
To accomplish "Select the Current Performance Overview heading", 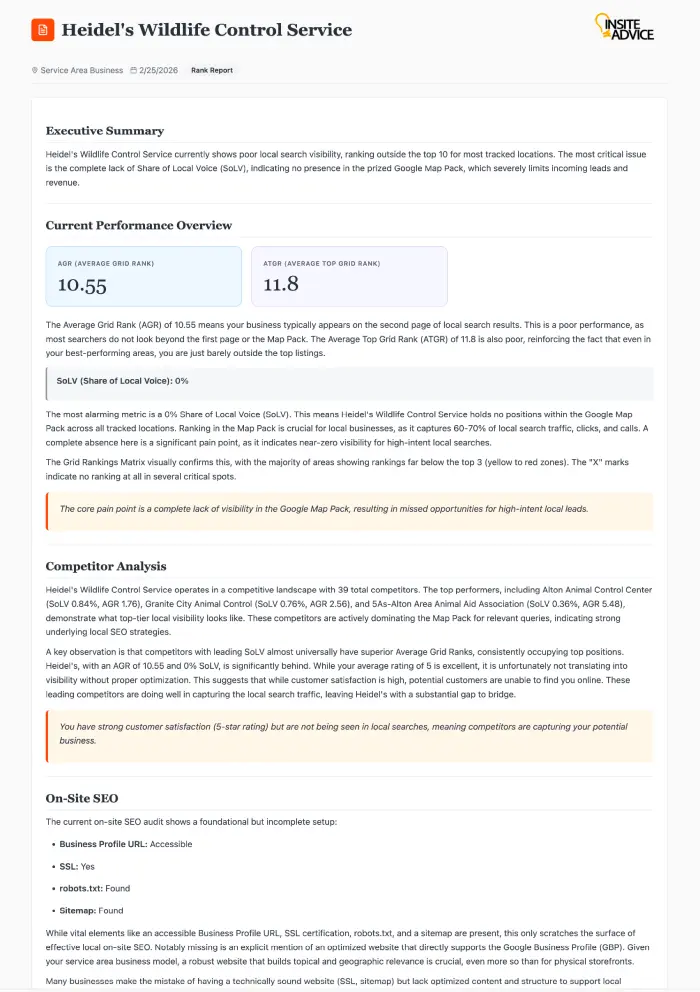I will tap(139, 226).
